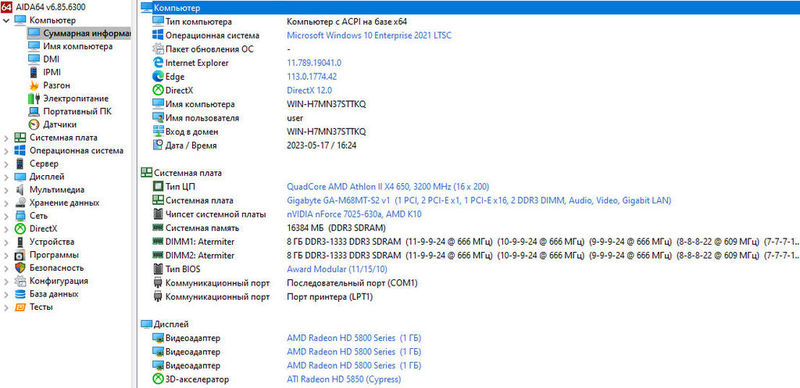
Task: Open the Gigabyte GA-M68MT-S2 v1 link
Action: pyautogui.click(x=479, y=201)
